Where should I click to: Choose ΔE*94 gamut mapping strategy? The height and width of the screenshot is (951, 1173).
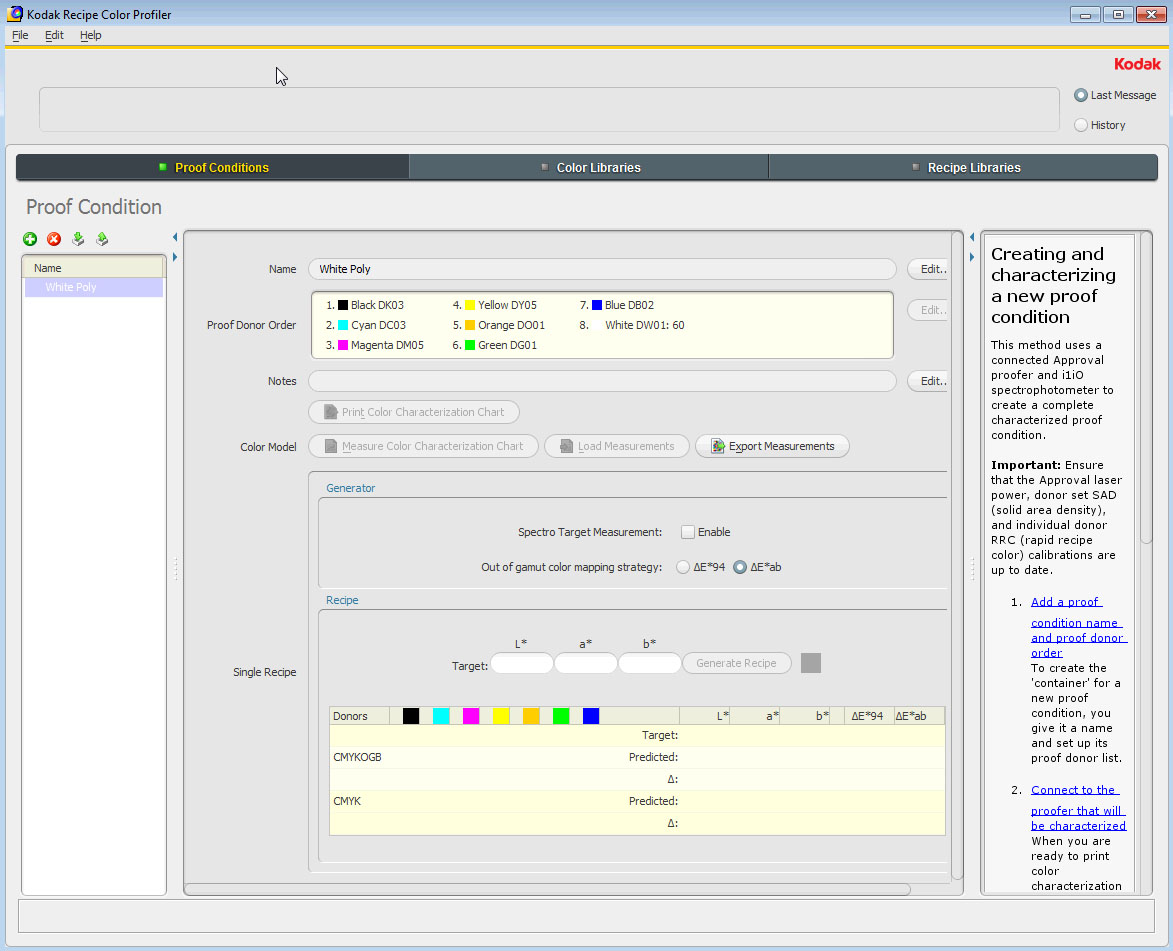click(682, 567)
